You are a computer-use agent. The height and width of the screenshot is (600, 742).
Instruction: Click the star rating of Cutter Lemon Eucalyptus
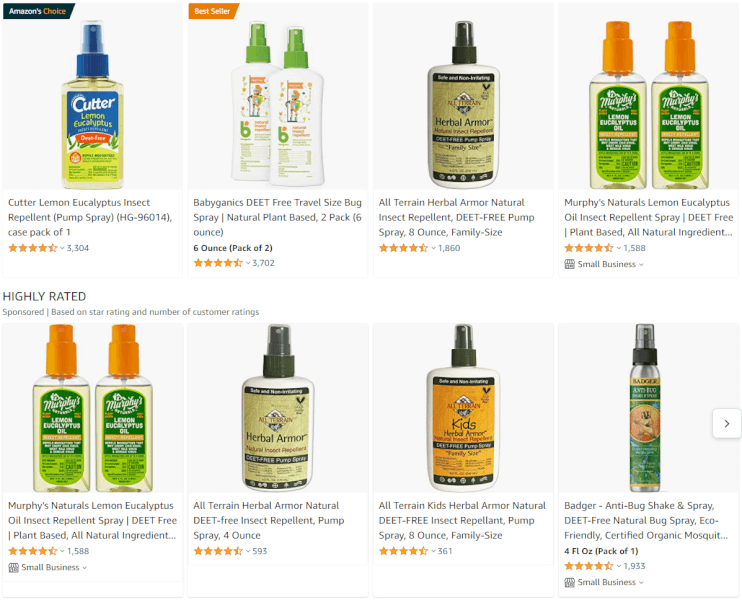[x=32, y=248]
